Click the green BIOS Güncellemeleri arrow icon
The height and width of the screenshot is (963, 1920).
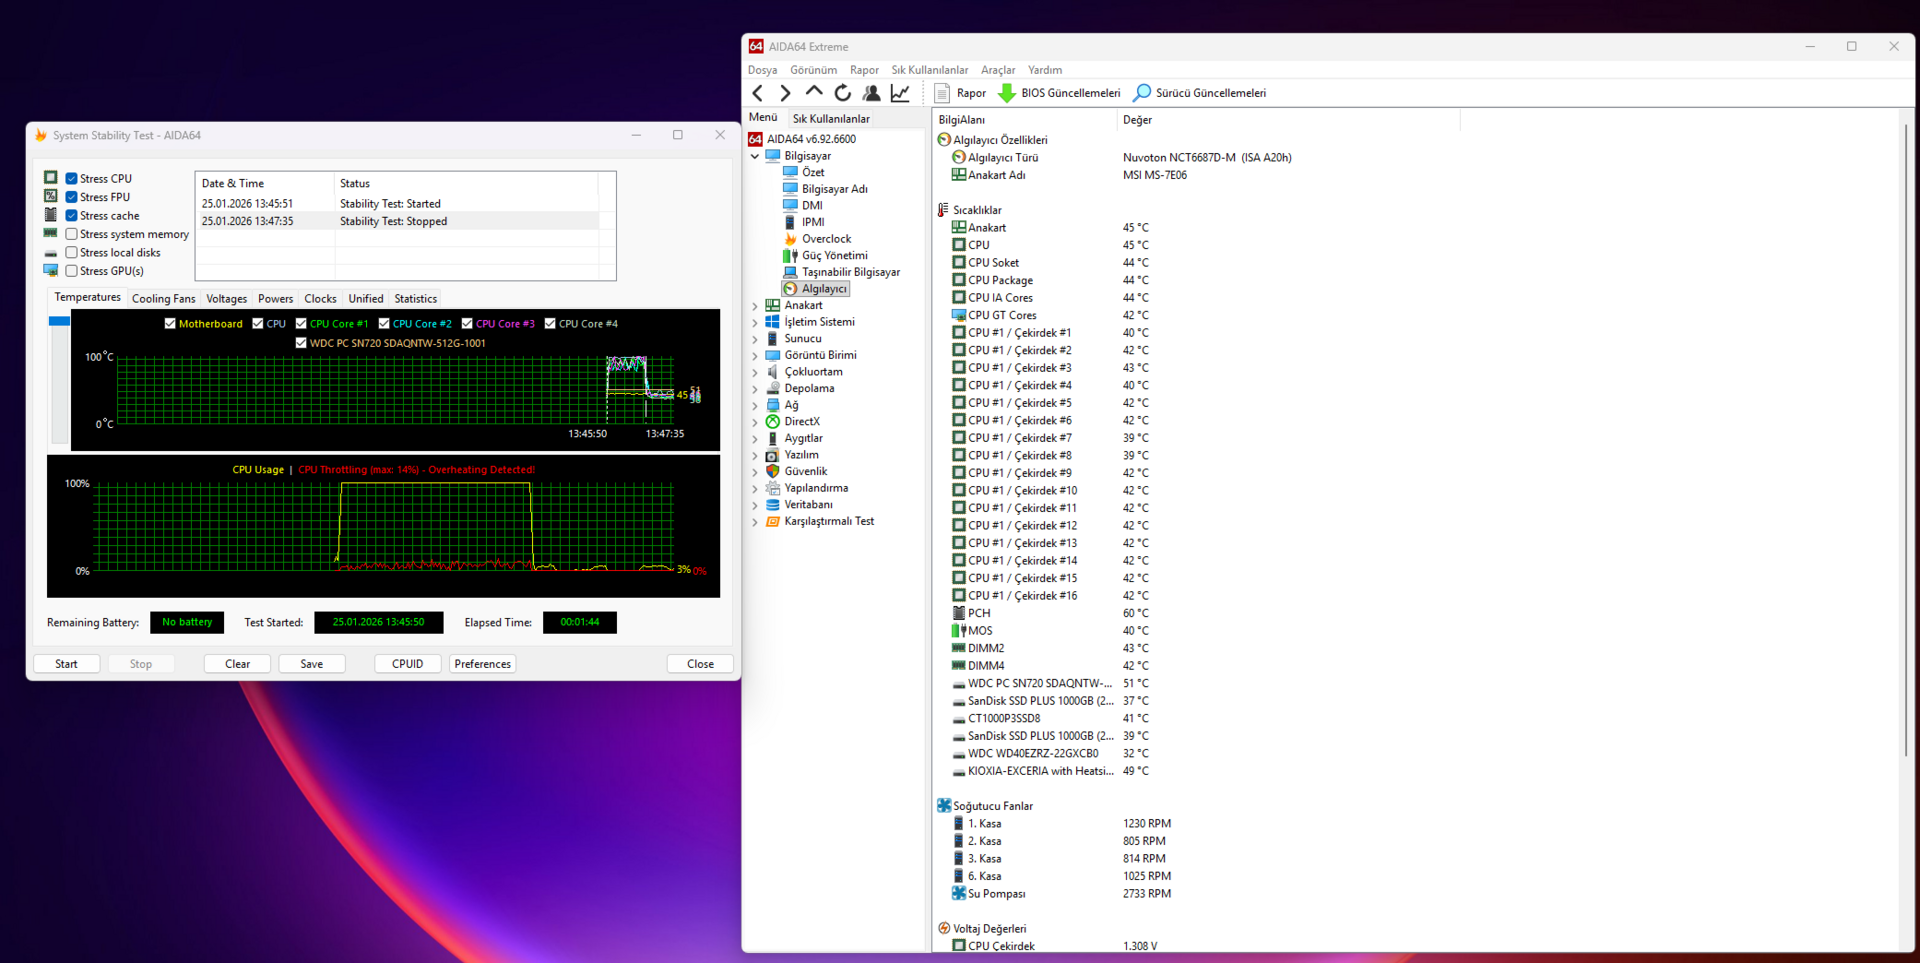(1007, 93)
